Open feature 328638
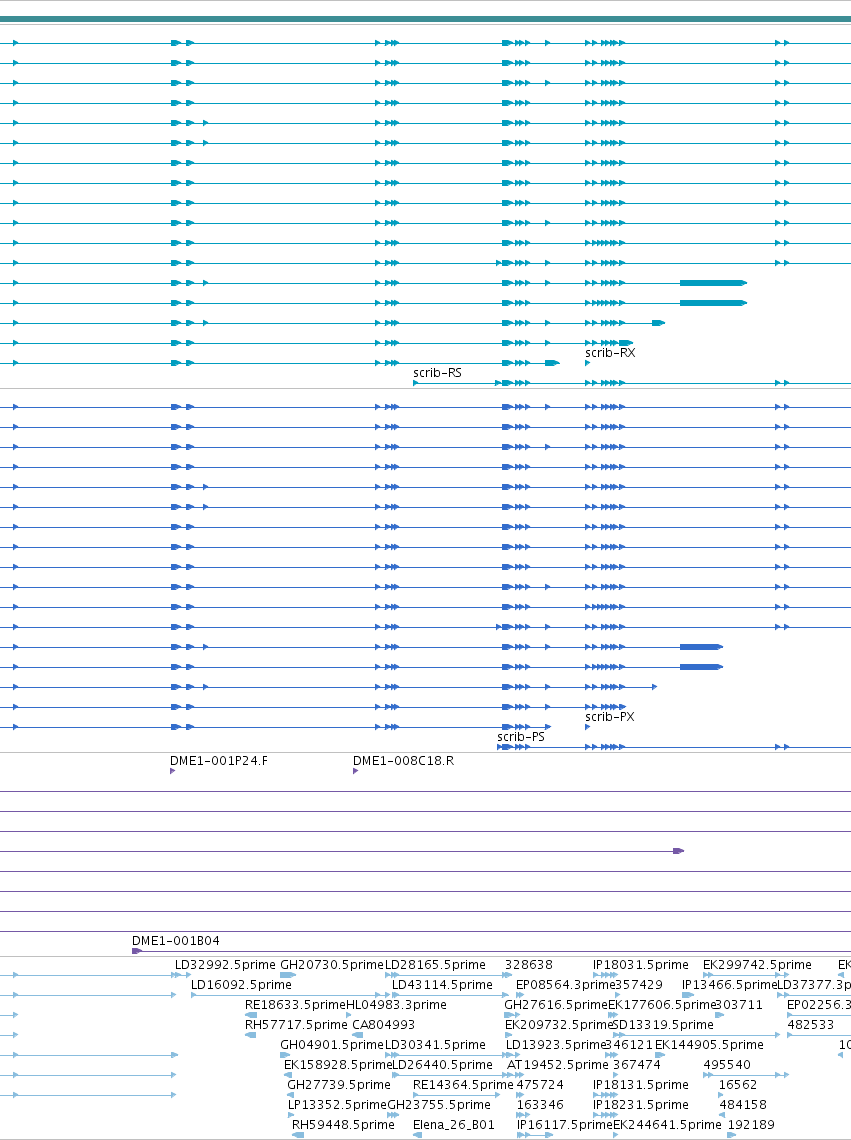The image size is (851, 1140). tap(529, 965)
